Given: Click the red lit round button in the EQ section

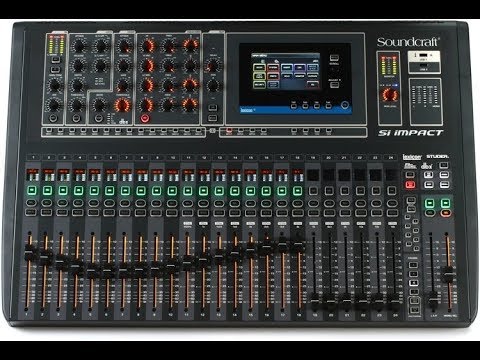Looking at the screenshot, I should pyautogui.click(x=145, y=118).
